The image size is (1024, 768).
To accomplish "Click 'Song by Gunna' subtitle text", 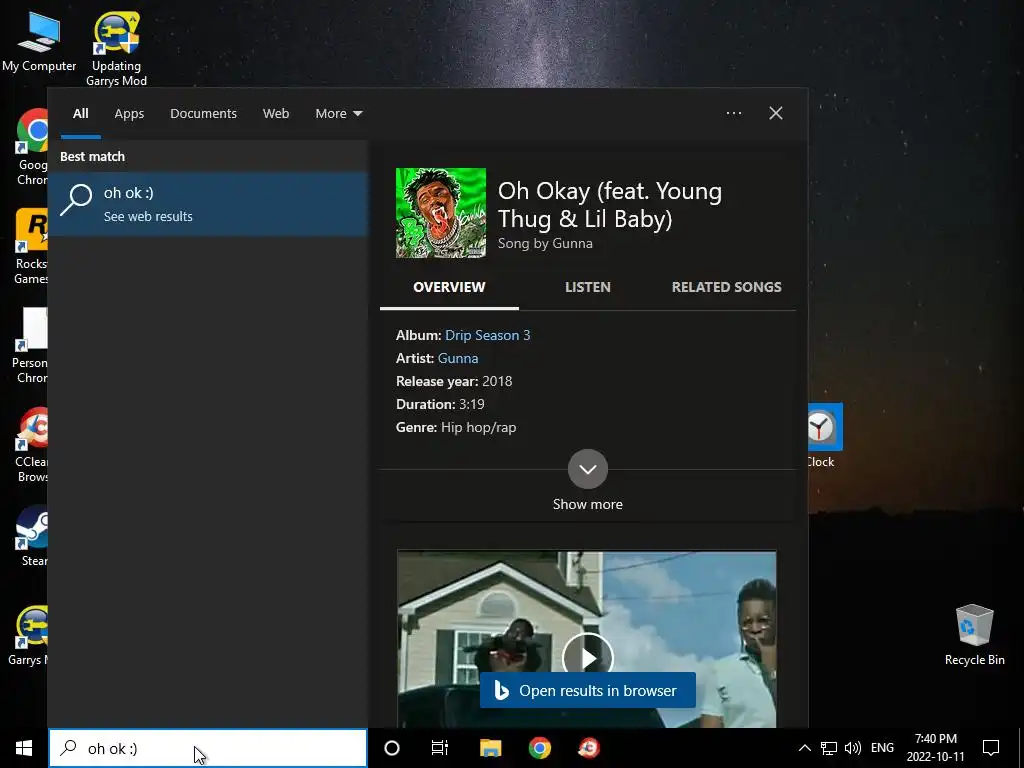I will click(545, 244).
